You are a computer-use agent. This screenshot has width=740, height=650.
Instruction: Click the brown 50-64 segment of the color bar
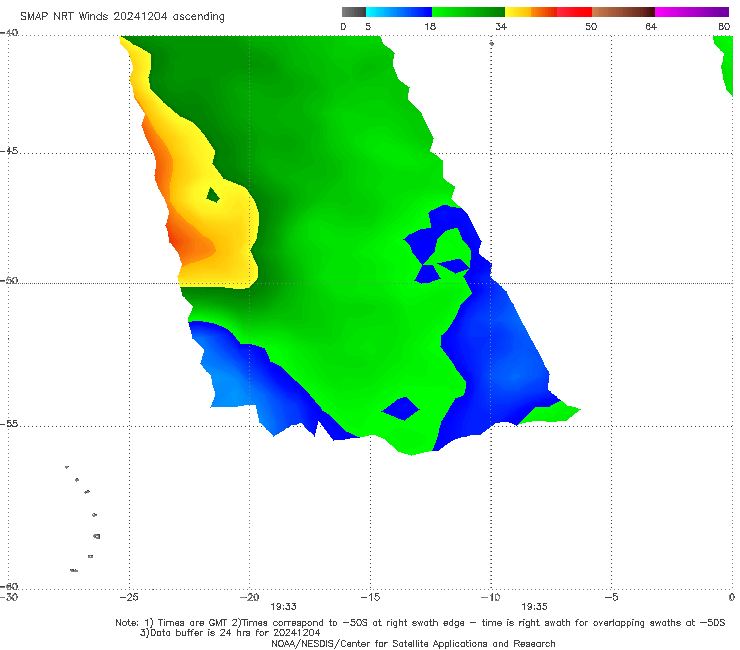(623, 12)
